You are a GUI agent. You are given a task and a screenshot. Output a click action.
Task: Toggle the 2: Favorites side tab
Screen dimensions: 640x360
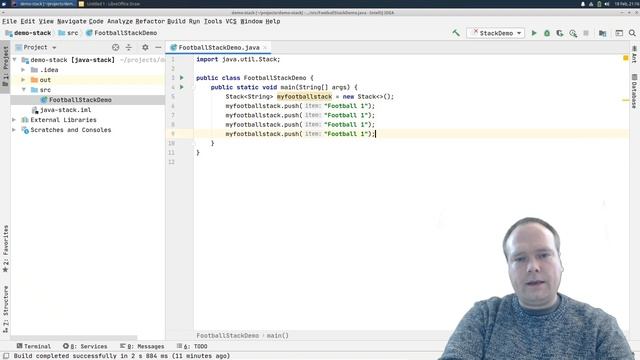(x=5, y=249)
